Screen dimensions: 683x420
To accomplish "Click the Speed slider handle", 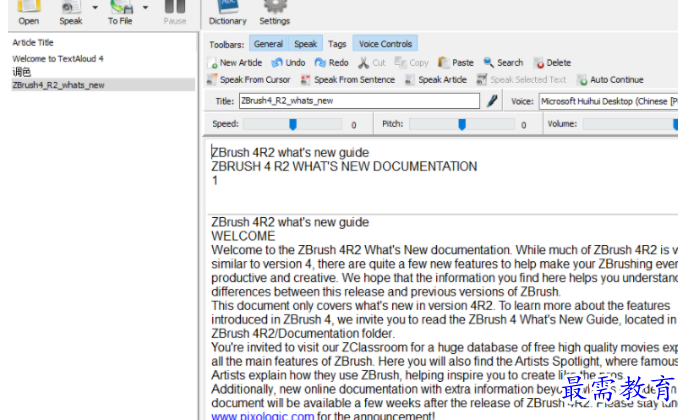I will pos(293,125).
